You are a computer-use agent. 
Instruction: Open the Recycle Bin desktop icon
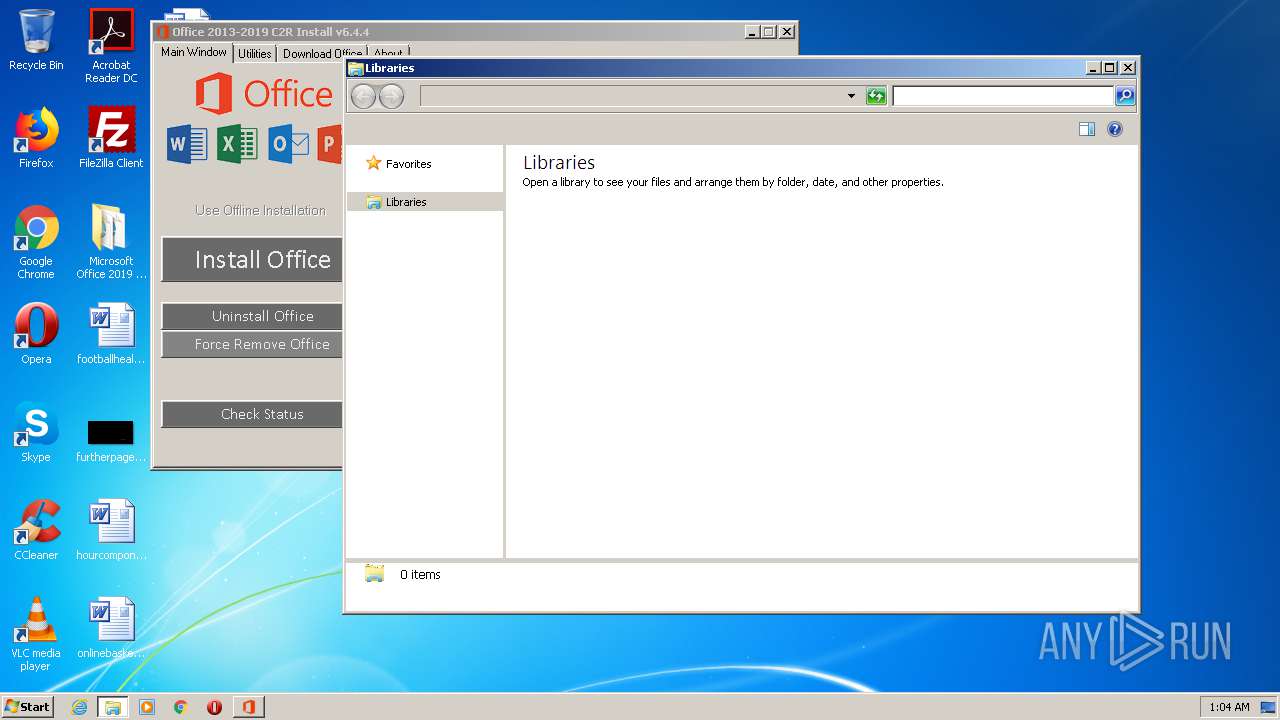point(36,40)
